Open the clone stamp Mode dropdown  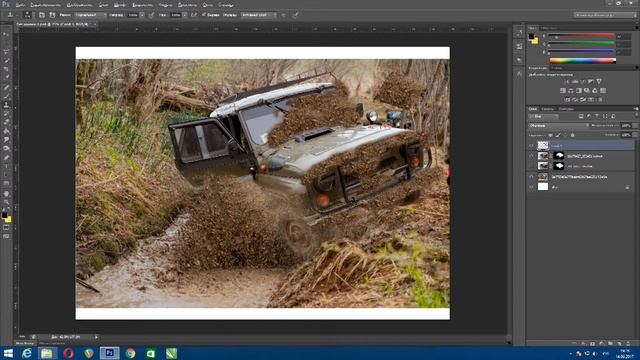91,15
